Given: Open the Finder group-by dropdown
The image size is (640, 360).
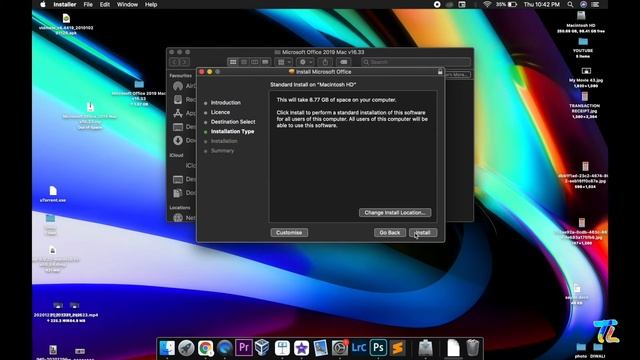Looking at the screenshot, I should (284, 62).
